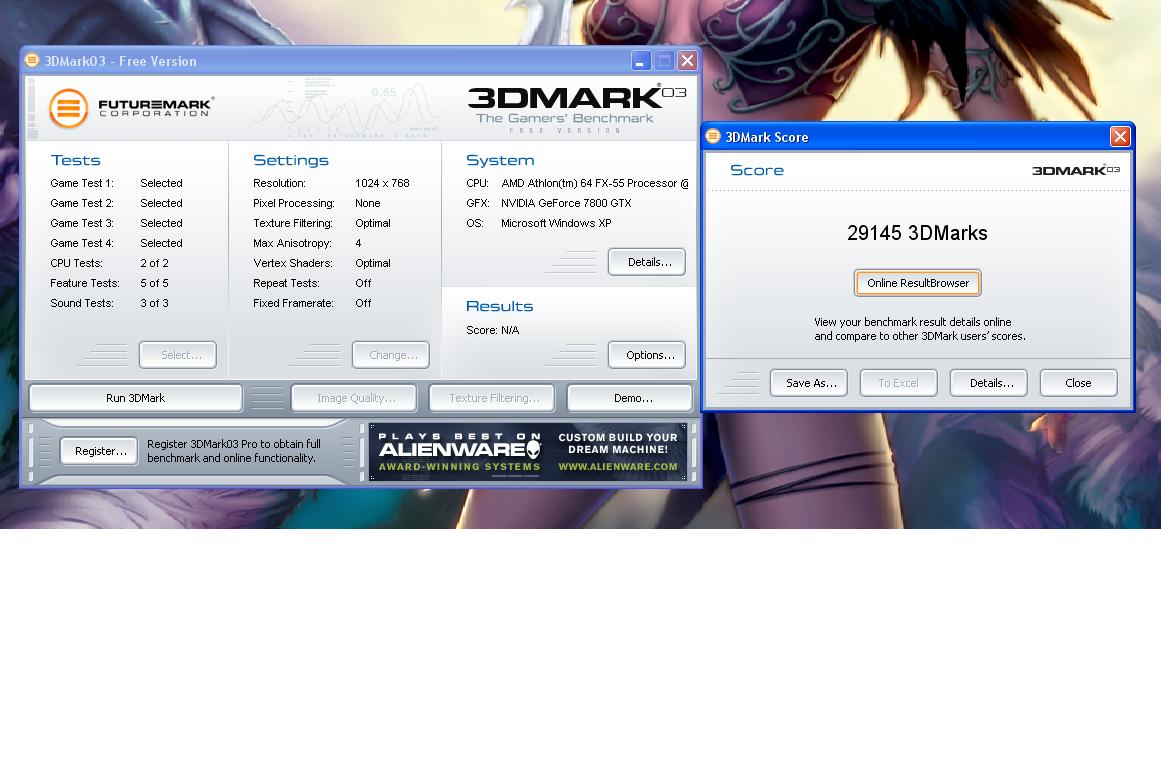The width and height of the screenshot is (1161, 768).
Task: Click the System section heading
Action: tap(500, 160)
